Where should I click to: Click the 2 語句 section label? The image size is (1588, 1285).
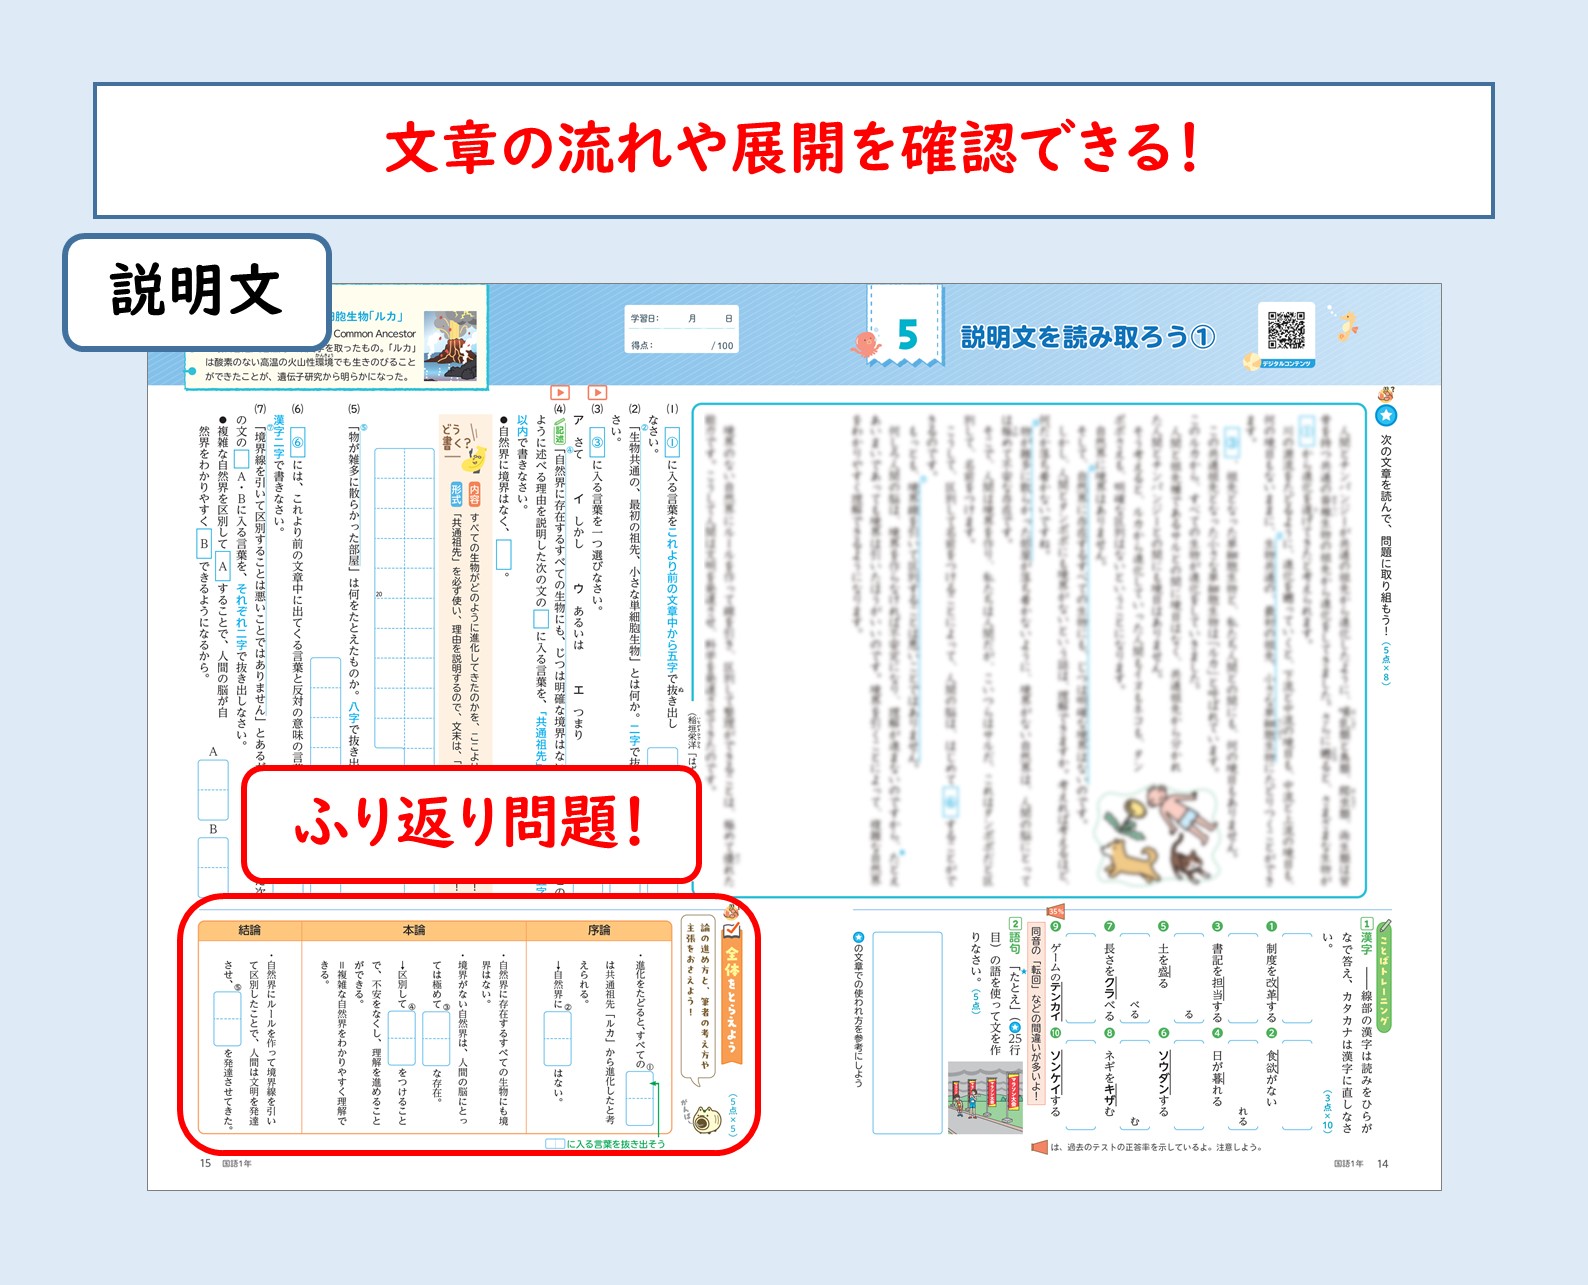[x=1015, y=936]
